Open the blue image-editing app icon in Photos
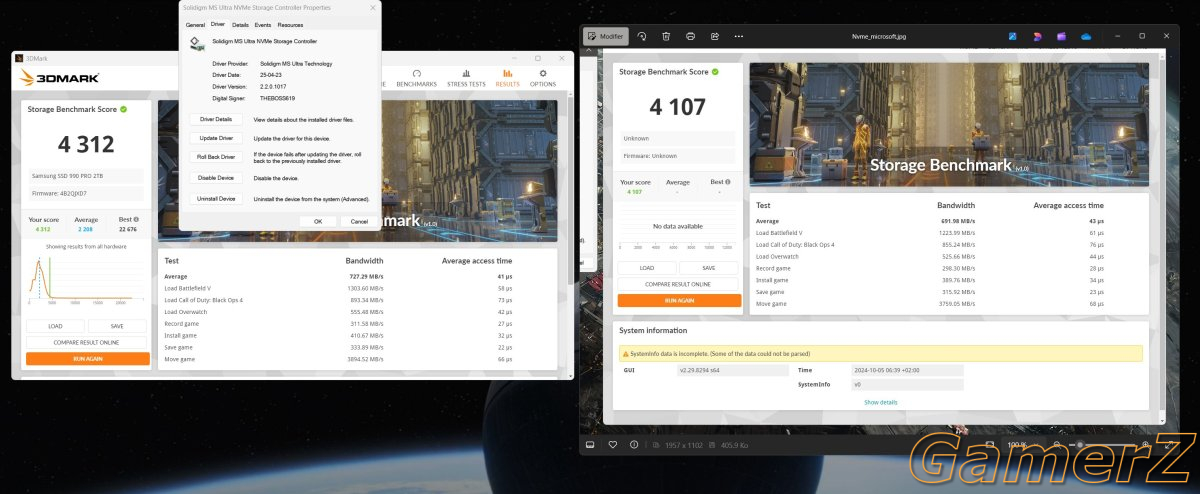This screenshot has height=494, width=1200. 1013,36
